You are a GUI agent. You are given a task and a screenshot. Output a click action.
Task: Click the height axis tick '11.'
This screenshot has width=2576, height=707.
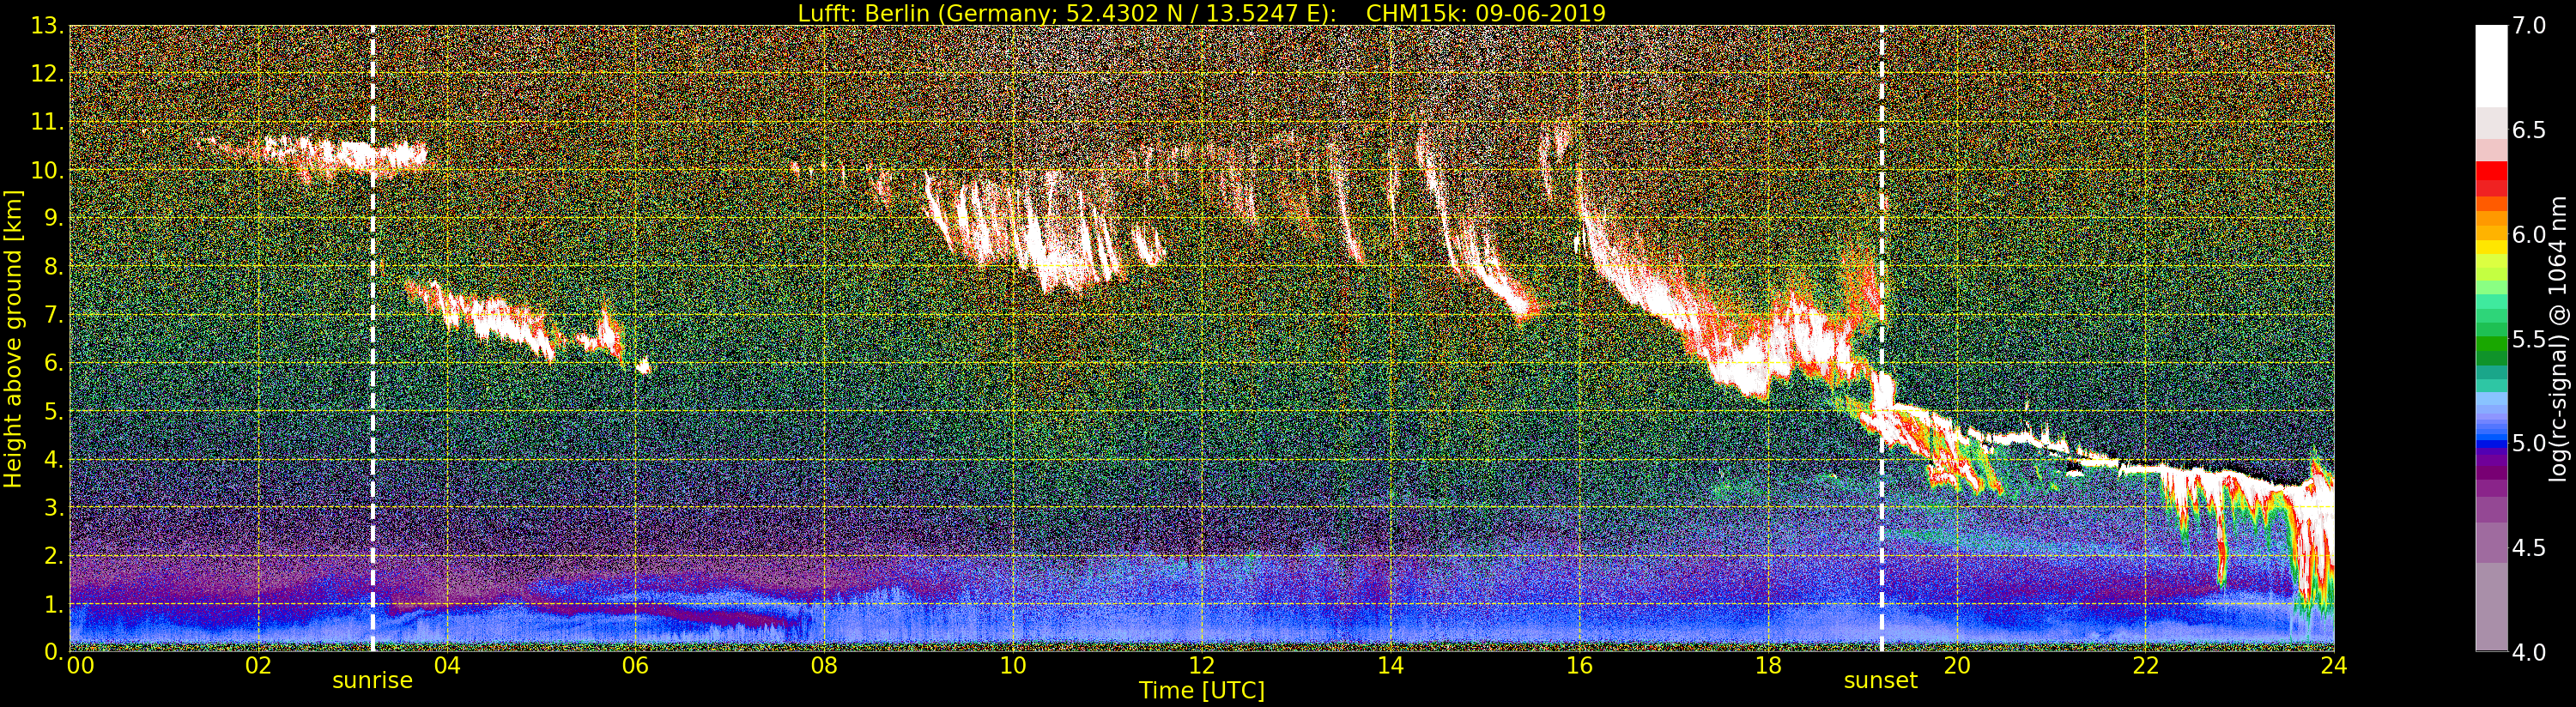[47, 122]
